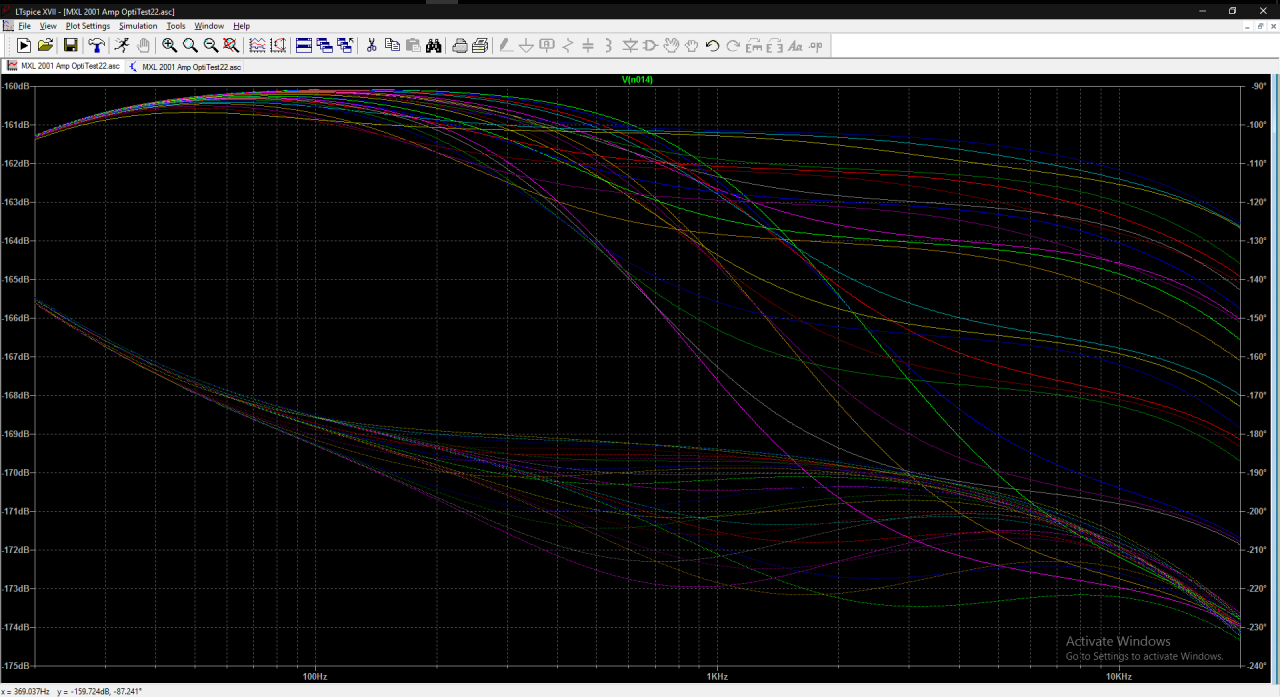This screenshot has height=697, width=1280.
Task: Cascade windows using the toolbar icon
Action: (x=324, y=45)
